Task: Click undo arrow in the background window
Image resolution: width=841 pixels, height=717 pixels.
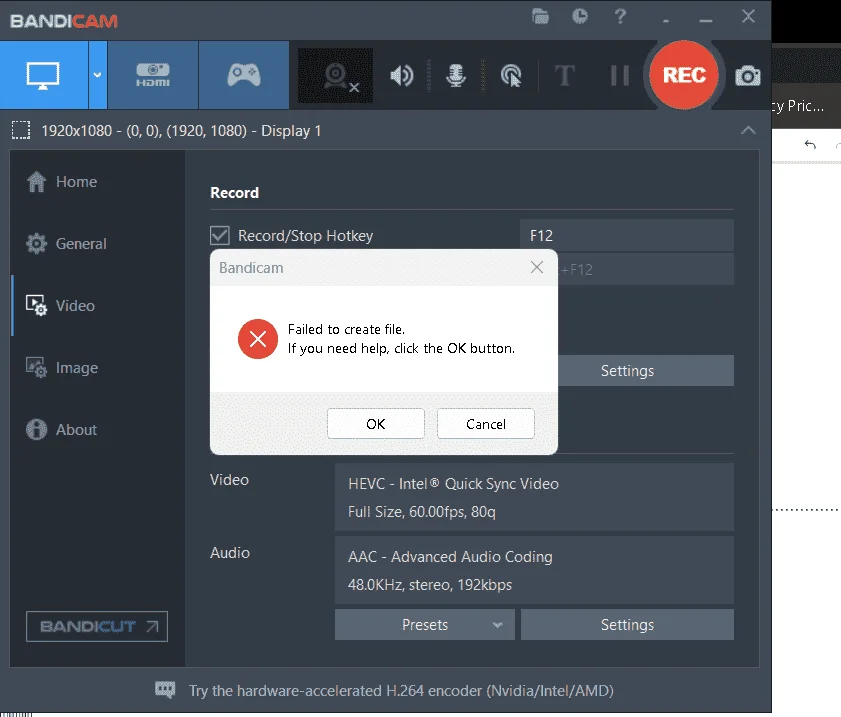Action: (x=810, y=144)
